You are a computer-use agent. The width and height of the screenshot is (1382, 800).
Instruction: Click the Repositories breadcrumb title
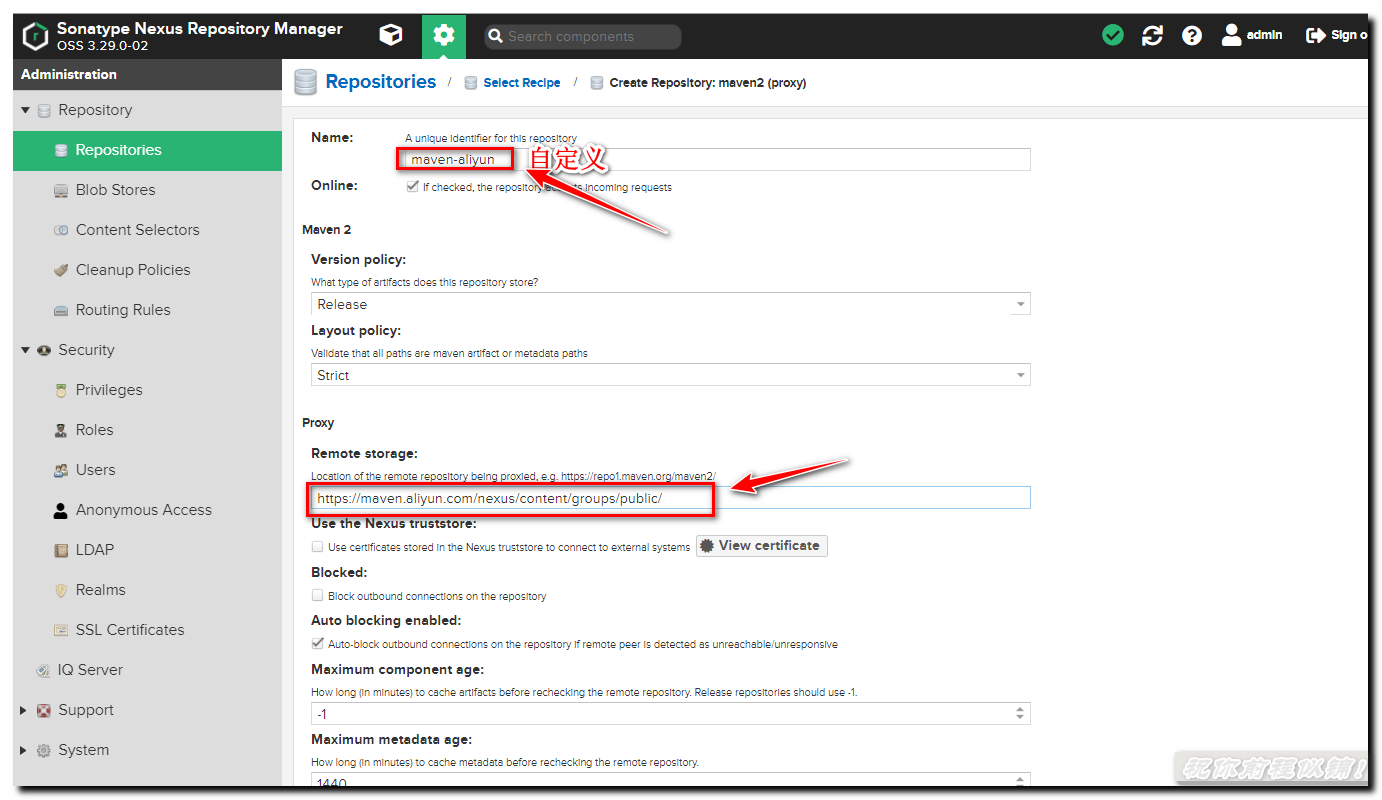pos(381,82)
